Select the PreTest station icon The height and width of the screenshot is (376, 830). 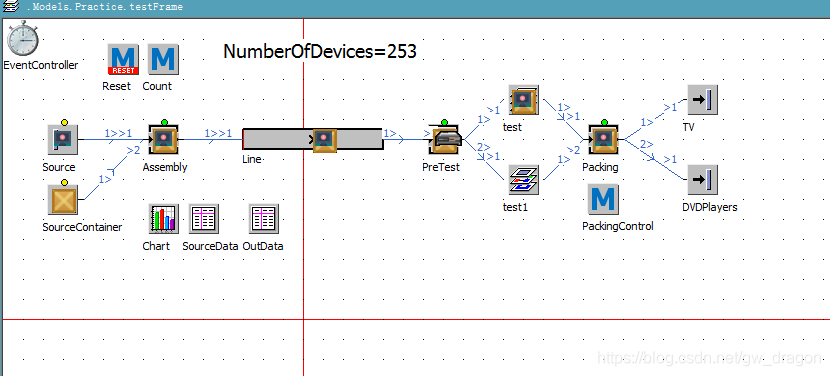pos(444,140)
